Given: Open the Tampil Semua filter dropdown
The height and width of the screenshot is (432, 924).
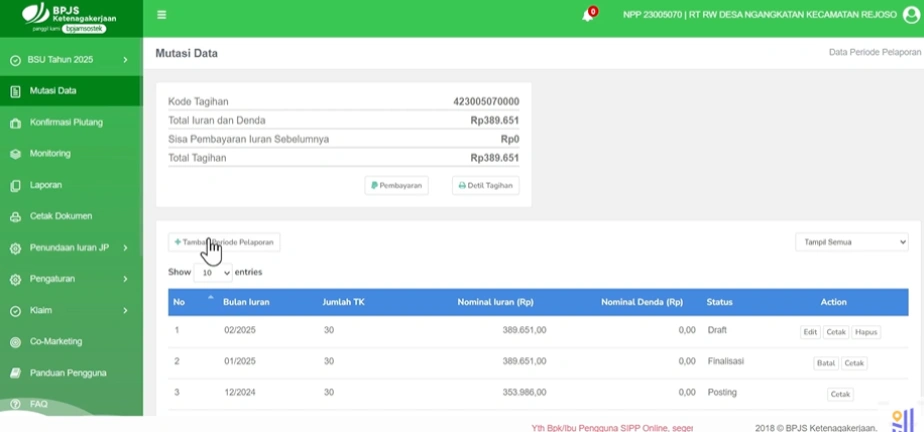Looking at the screenshot, I should (852, 242).
